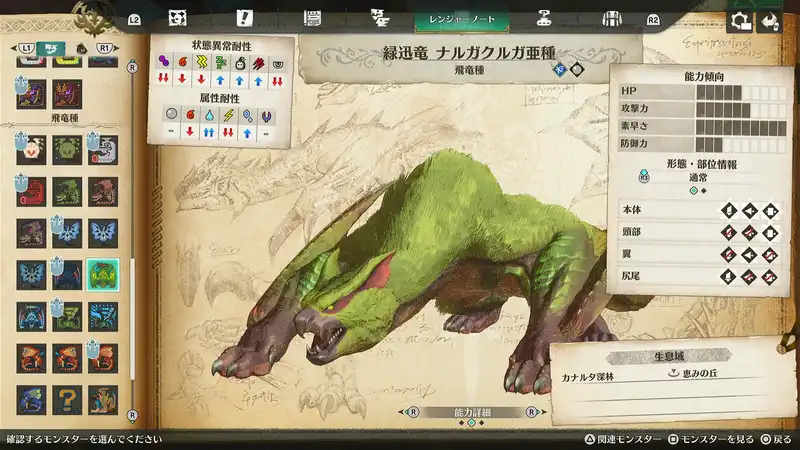Image resolution: width=800 pixels, height=450 pixels.
Task: Click the R2 shoulder button indicator
Action: click(x=653, y=20)
